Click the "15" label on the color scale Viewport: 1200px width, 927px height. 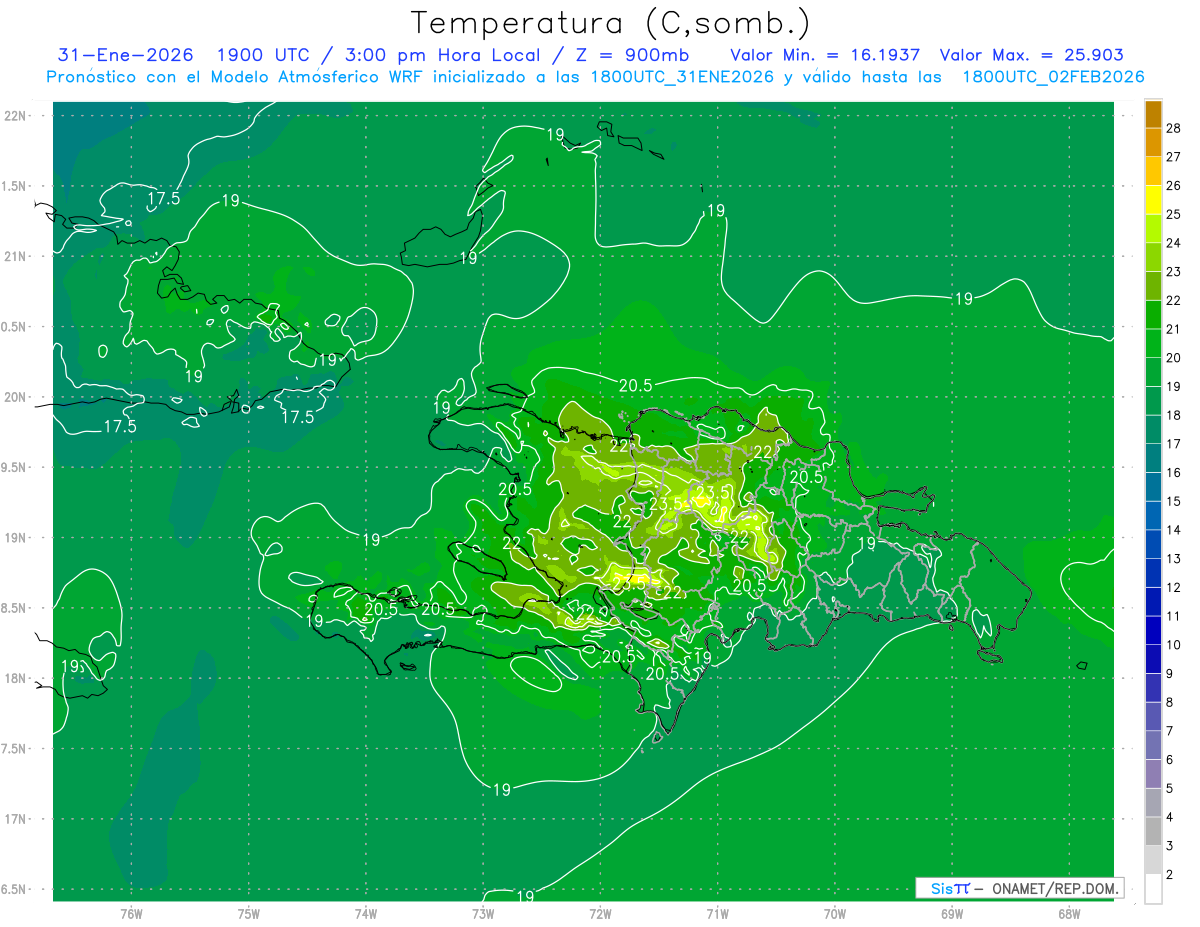[x=1174, y=501]
